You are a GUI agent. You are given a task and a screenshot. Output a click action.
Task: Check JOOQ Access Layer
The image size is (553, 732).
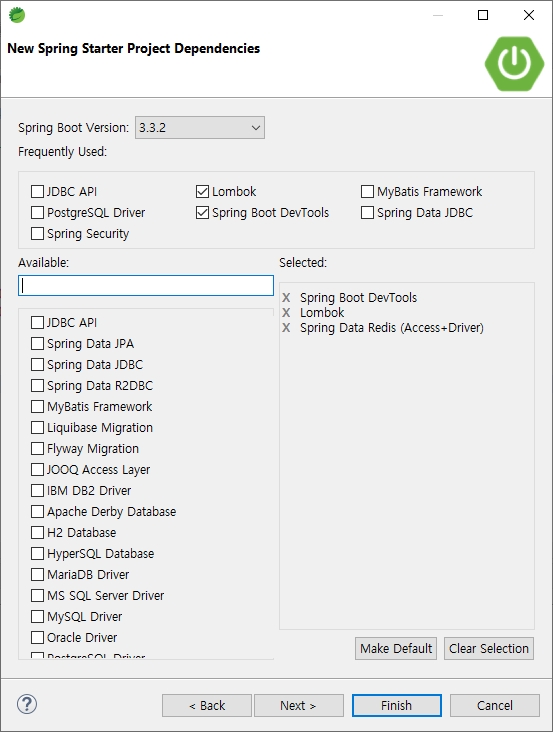pyautogui.click(x=37, y=470)
